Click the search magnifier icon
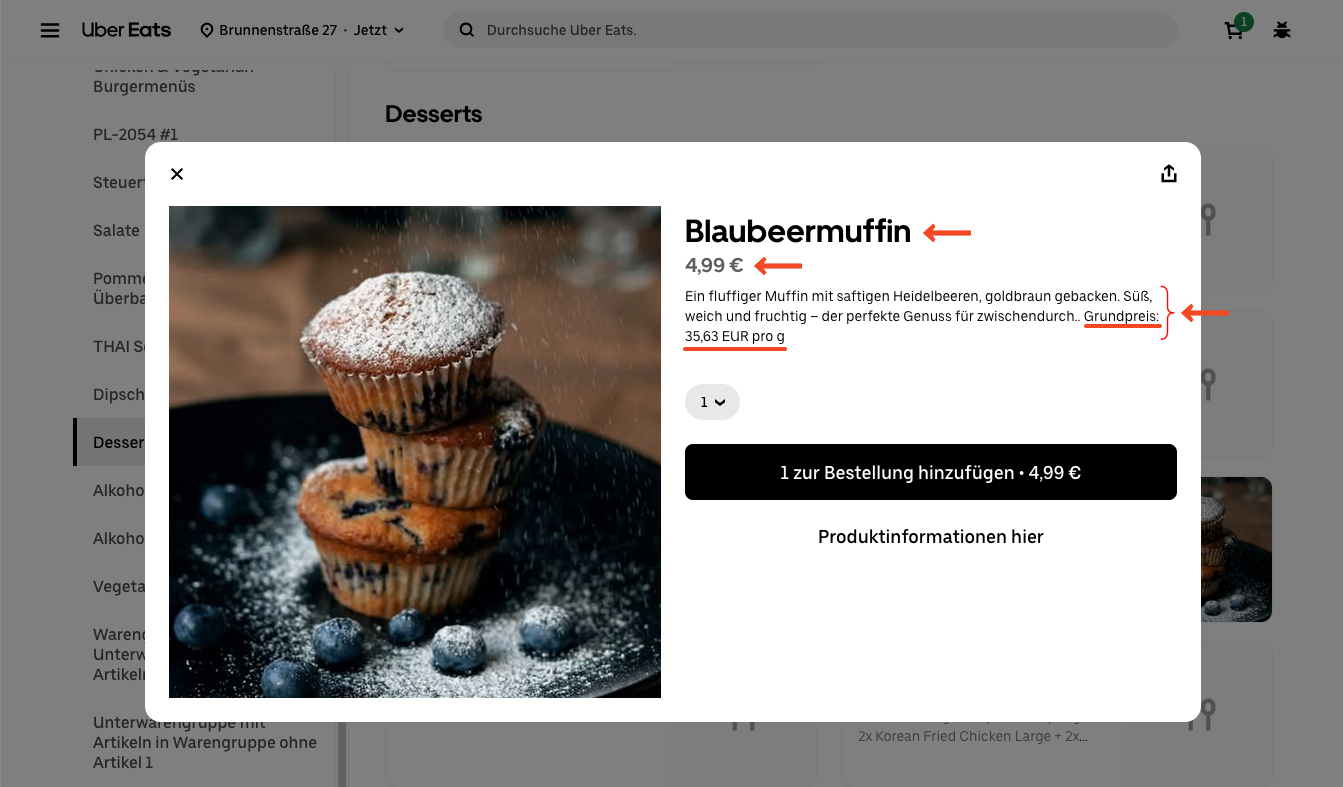The width and height of the screenshot is (1343, 787). coord(466,30)
